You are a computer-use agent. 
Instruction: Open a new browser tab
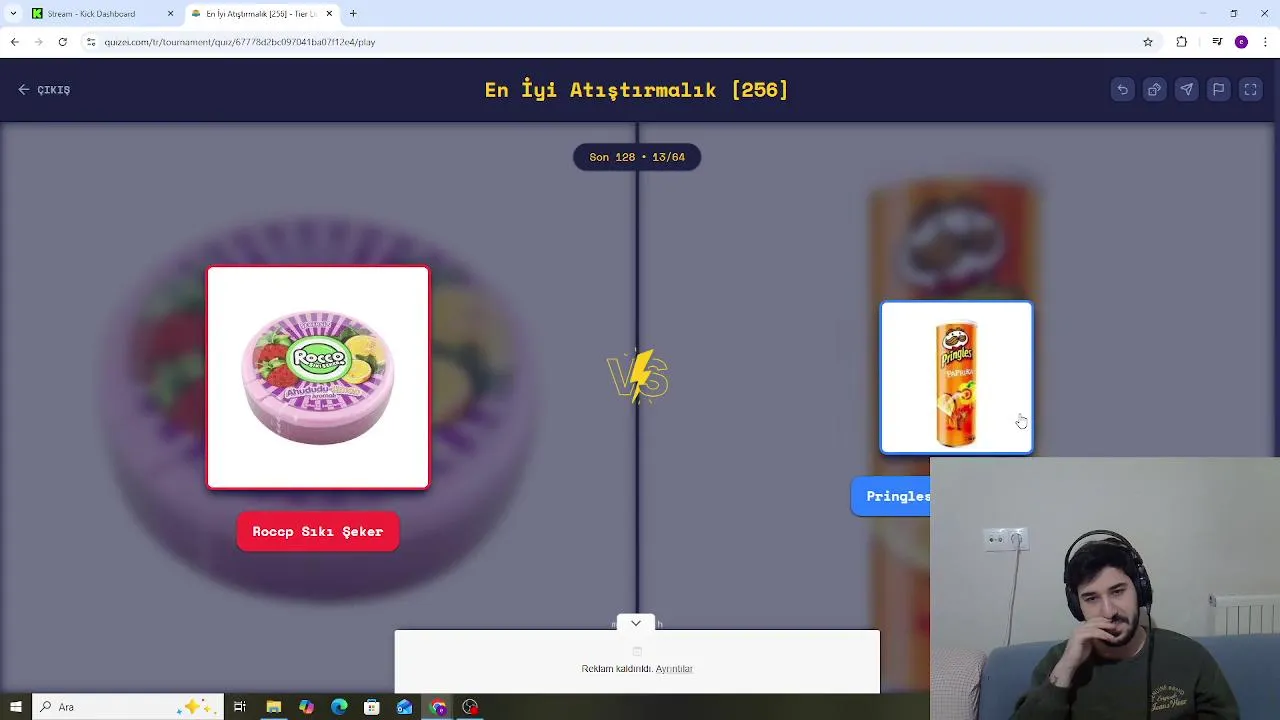(353, 14)
